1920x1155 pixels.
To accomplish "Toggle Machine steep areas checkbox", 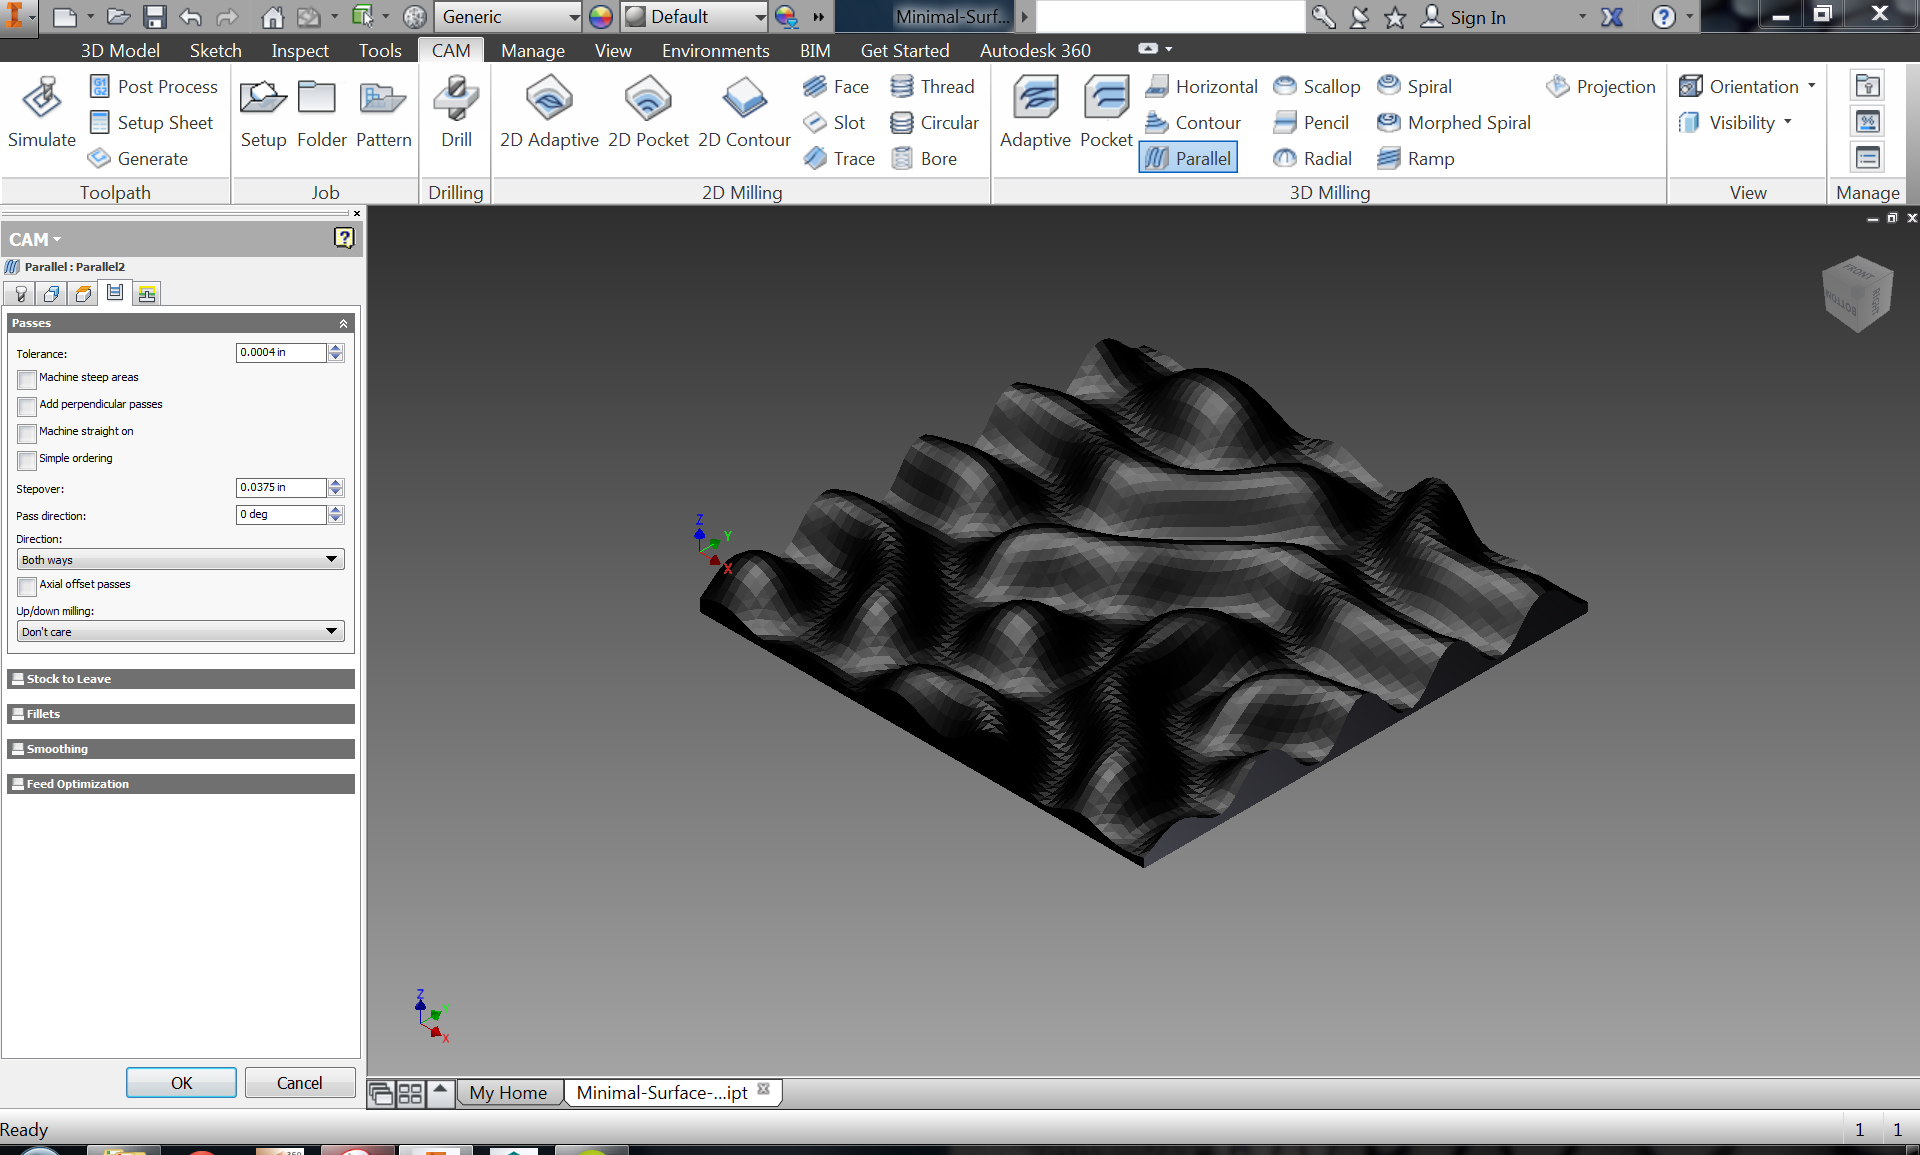I will click(x=25, y=379).
